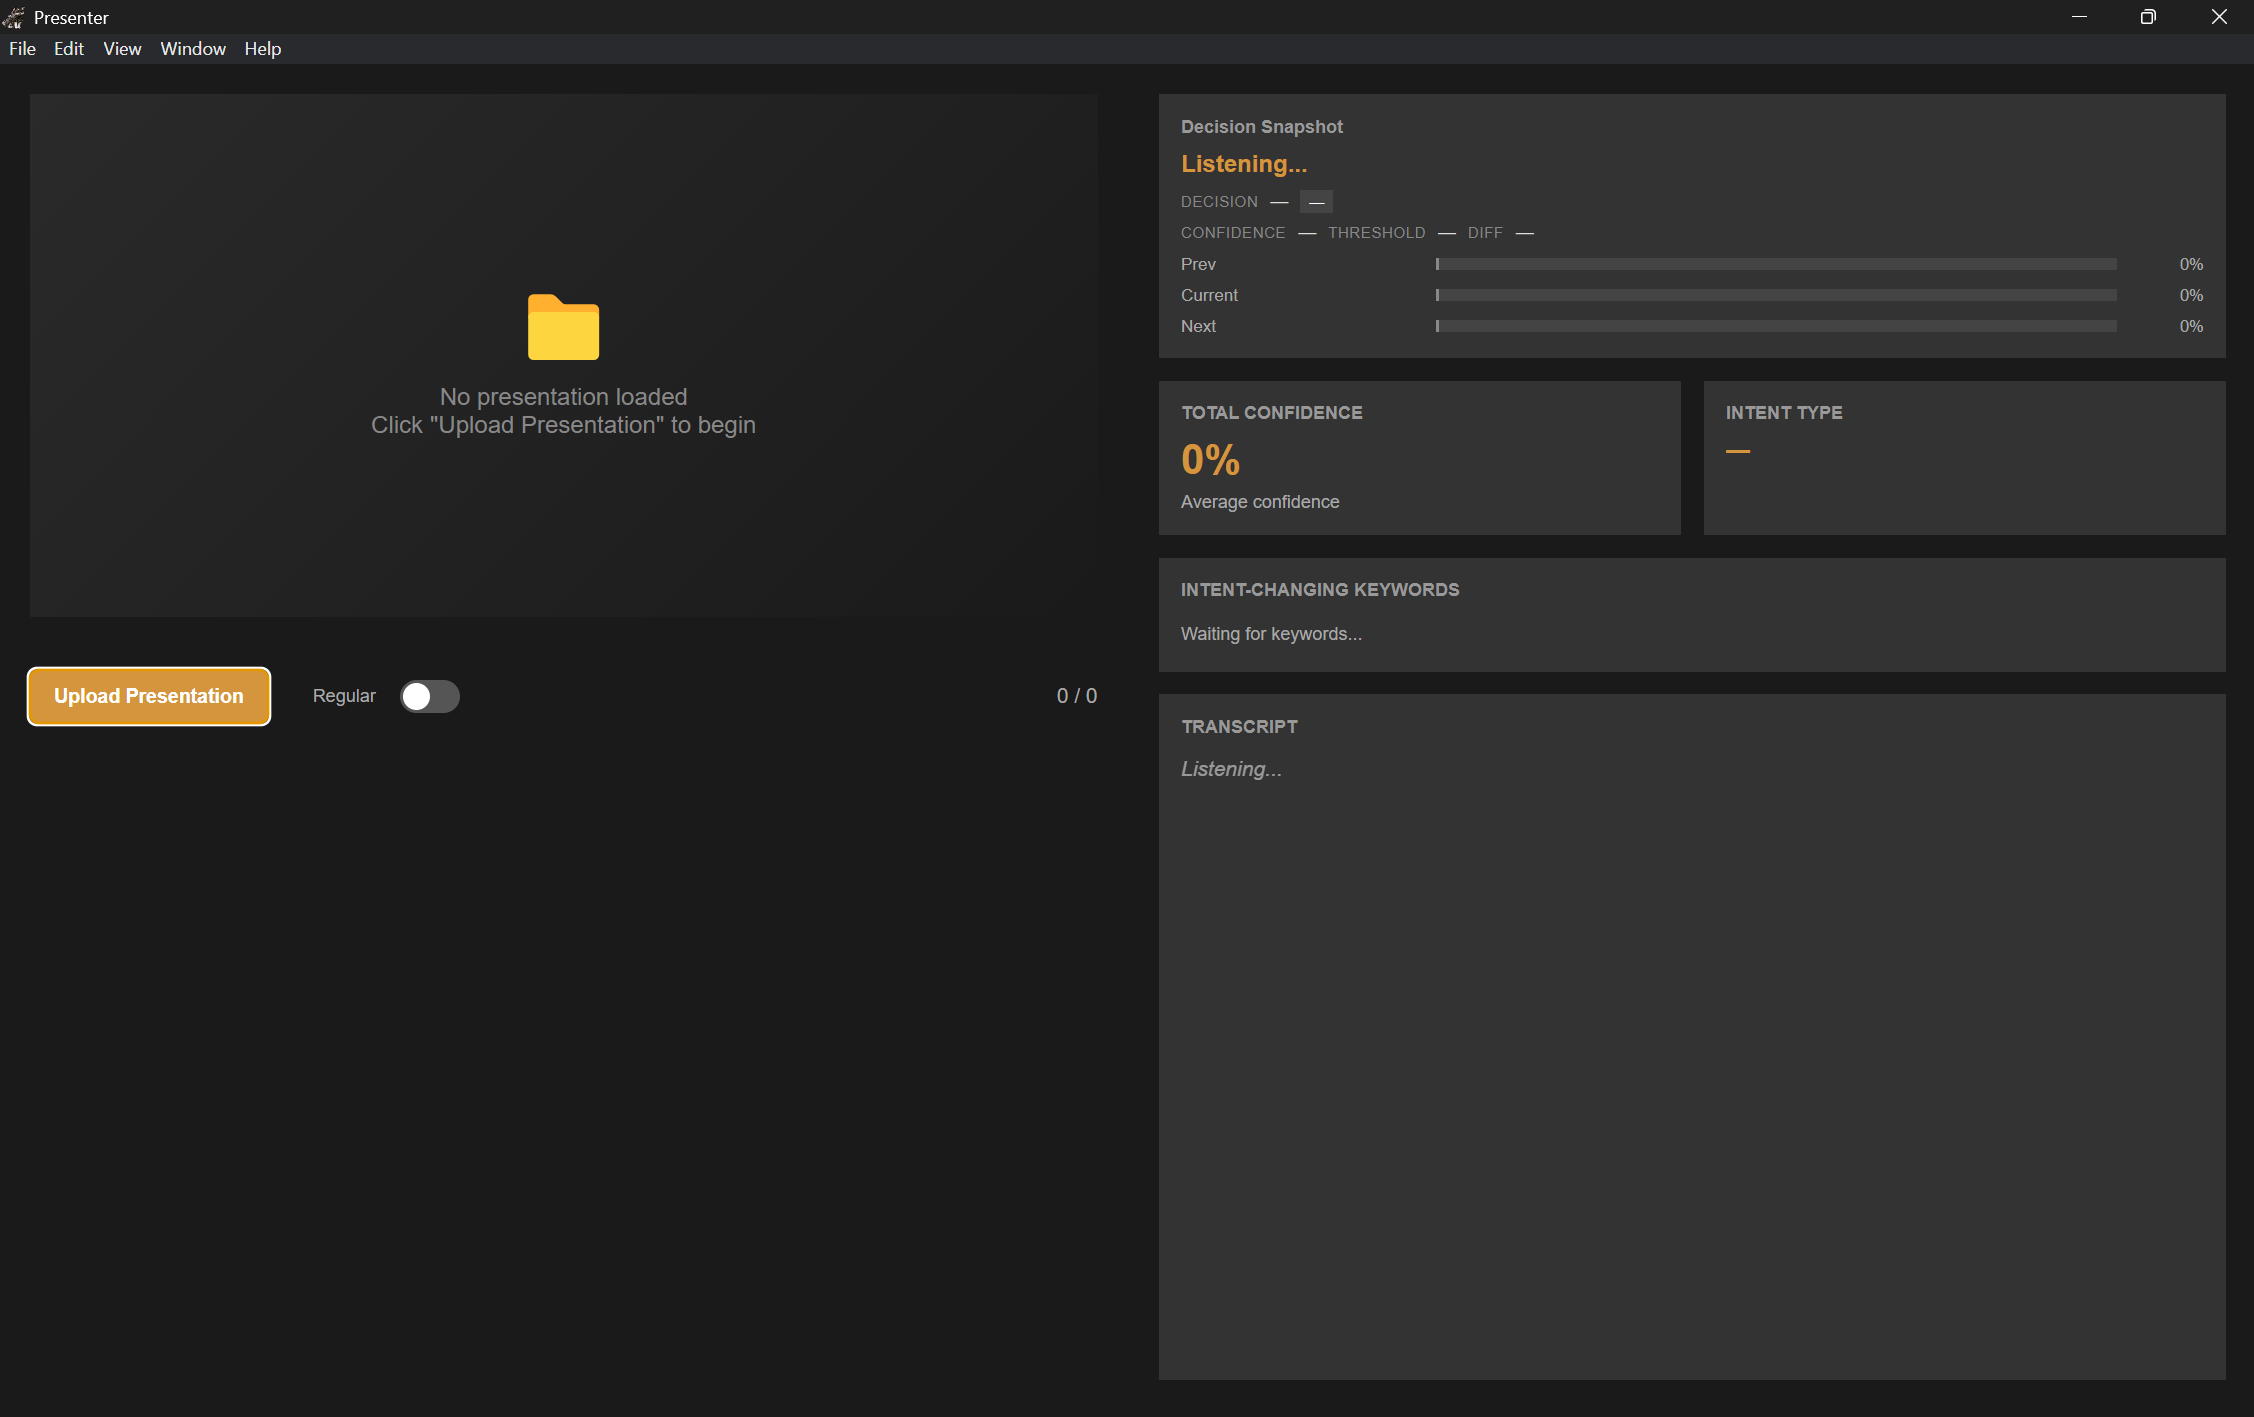Click the Upload Presentation button

(149, 696)
